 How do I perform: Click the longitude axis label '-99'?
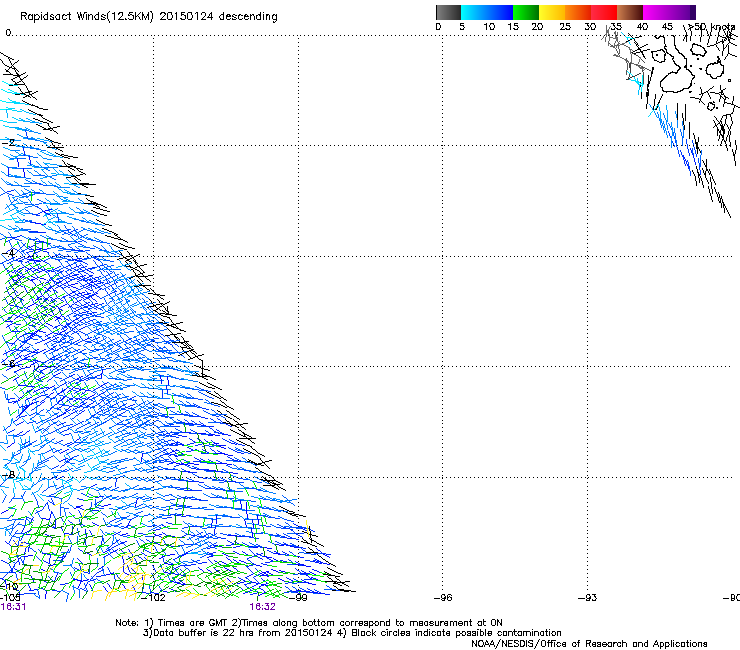coord(299,598)
